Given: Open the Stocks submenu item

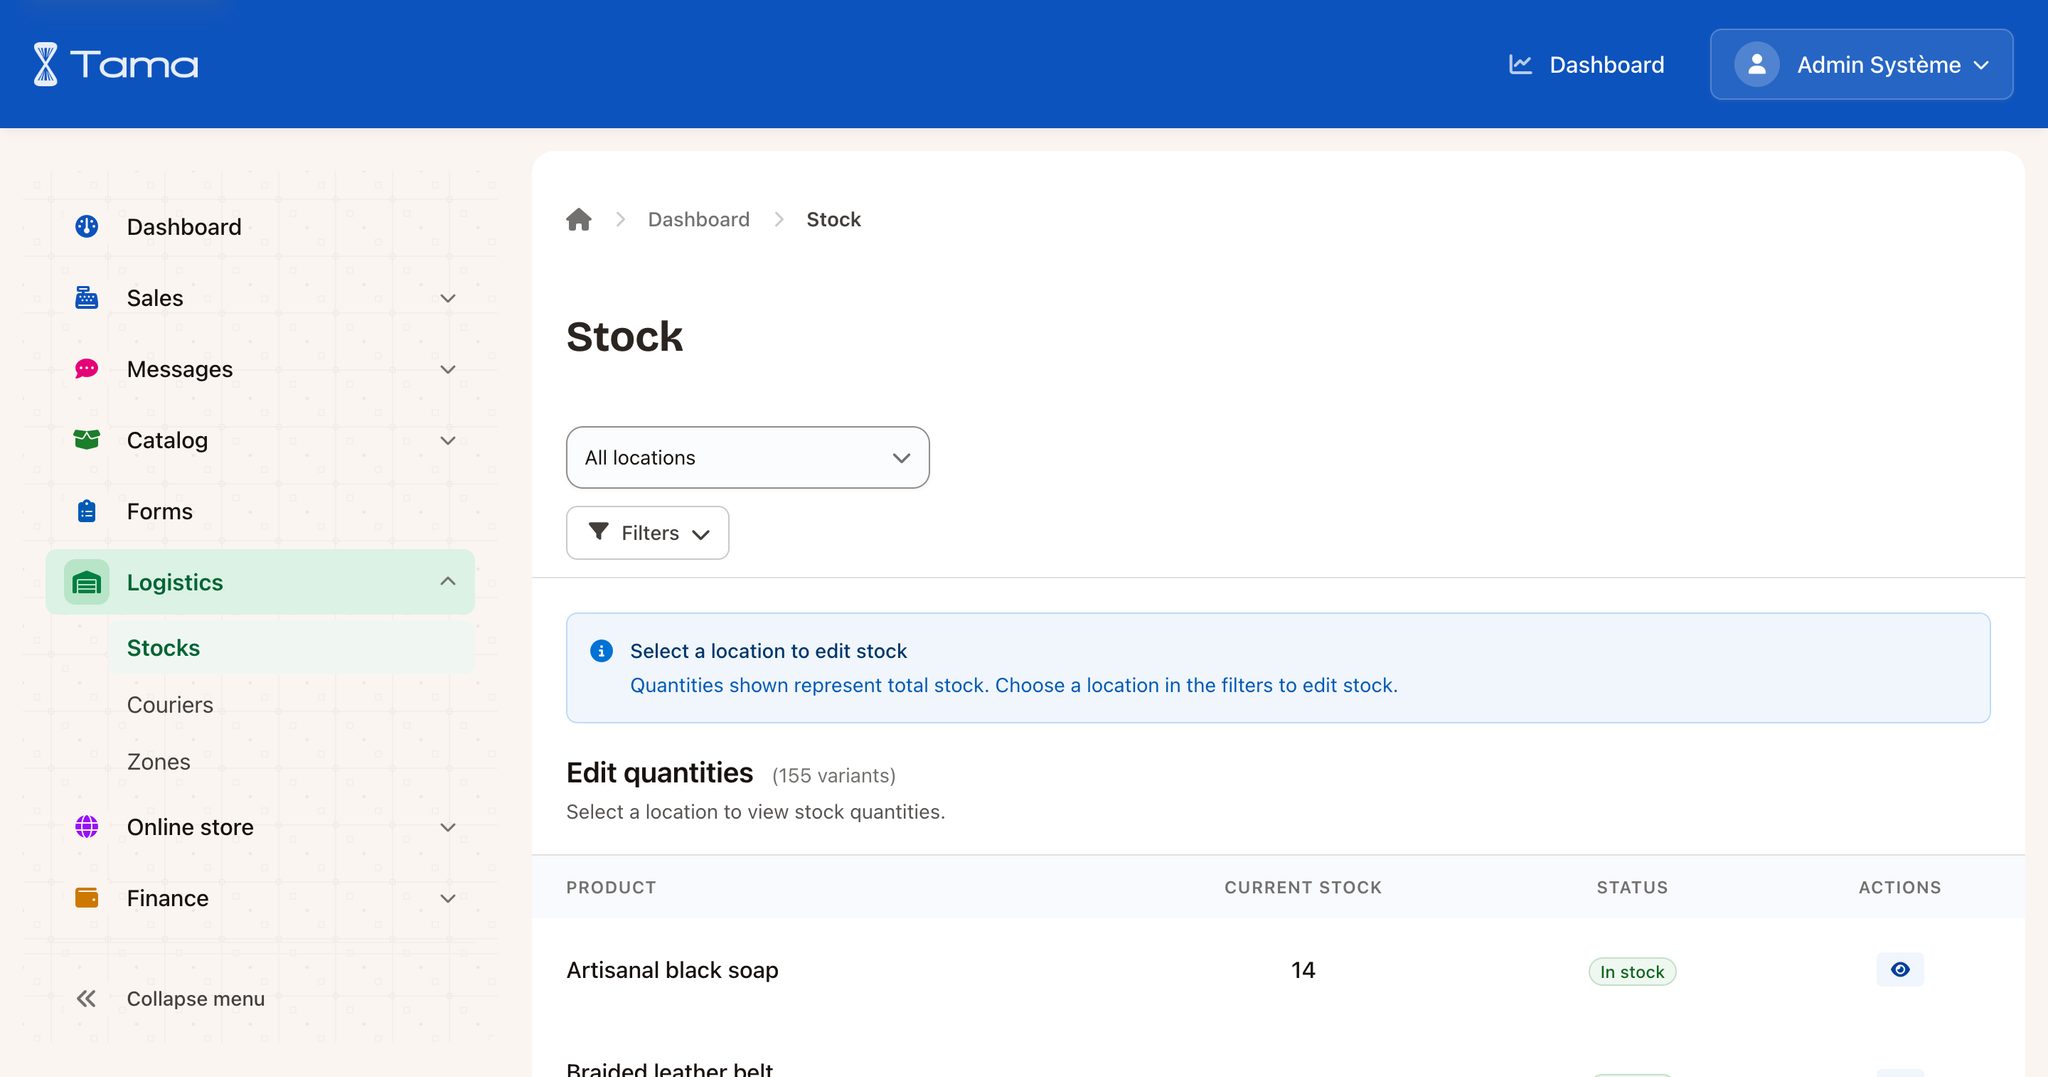Looking at the screenshot, I should (x=290, y=647).
